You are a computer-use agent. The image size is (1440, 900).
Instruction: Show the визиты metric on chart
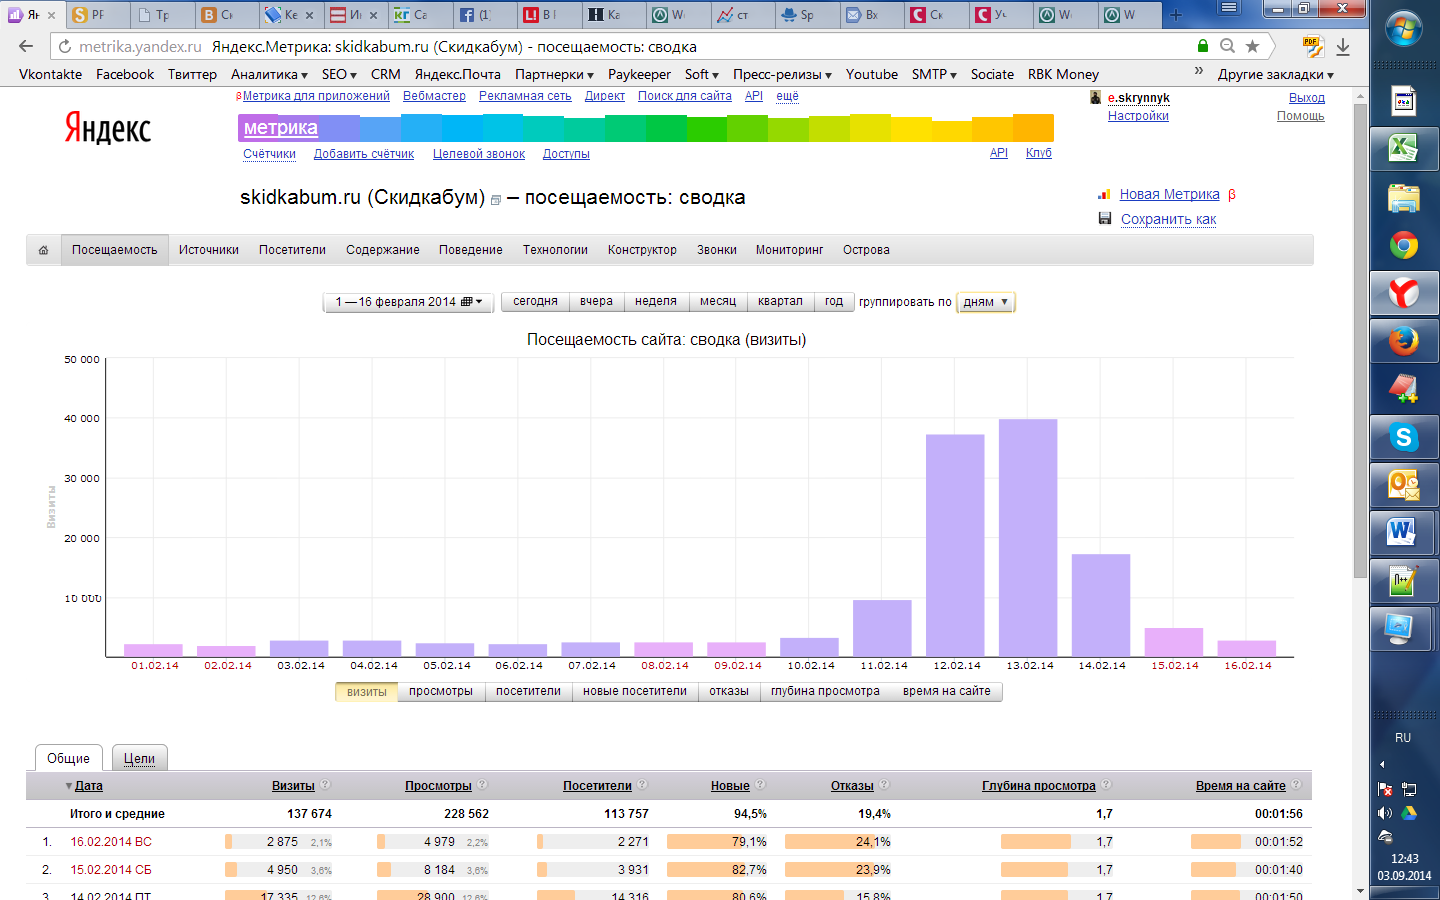tap(367, 691)
